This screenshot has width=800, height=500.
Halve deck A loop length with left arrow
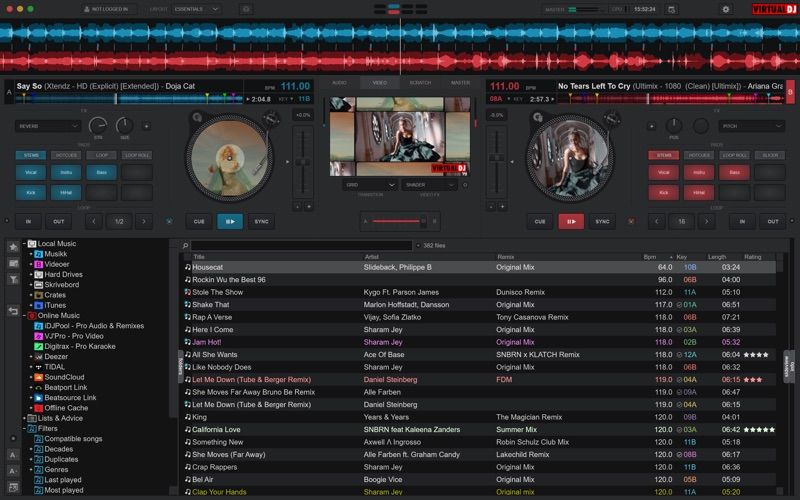(94, 221)
